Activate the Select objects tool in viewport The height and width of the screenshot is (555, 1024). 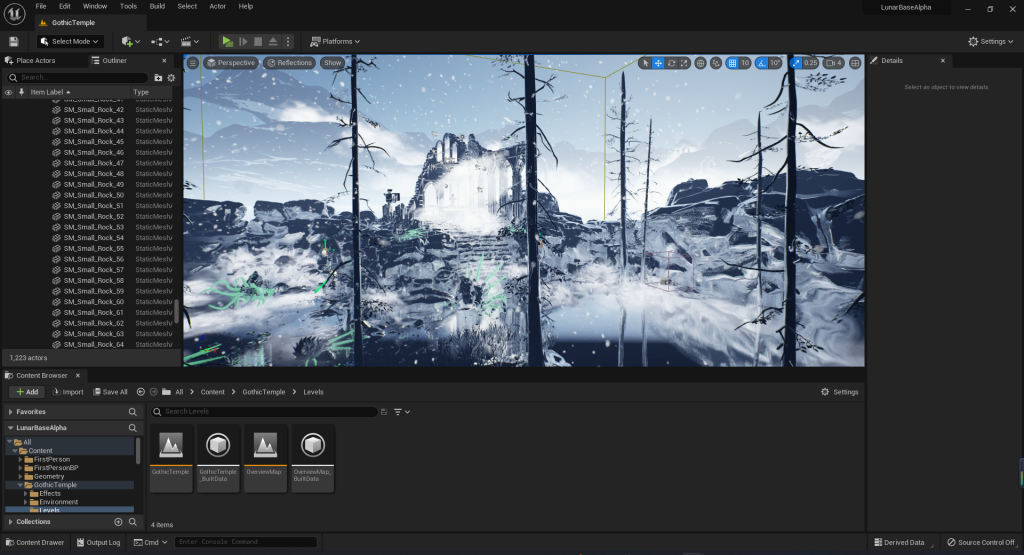click(645, 63)
